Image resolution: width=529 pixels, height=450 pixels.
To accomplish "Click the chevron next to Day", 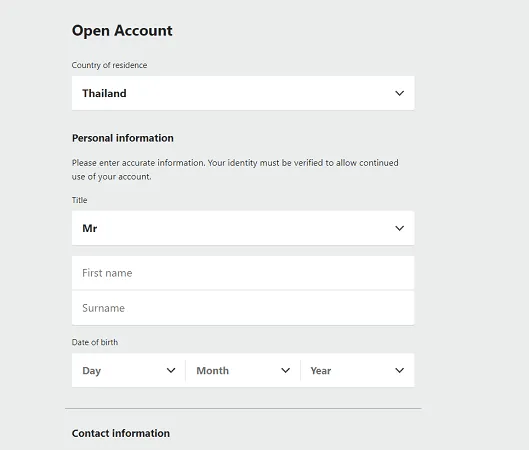I will coord(171,370).
